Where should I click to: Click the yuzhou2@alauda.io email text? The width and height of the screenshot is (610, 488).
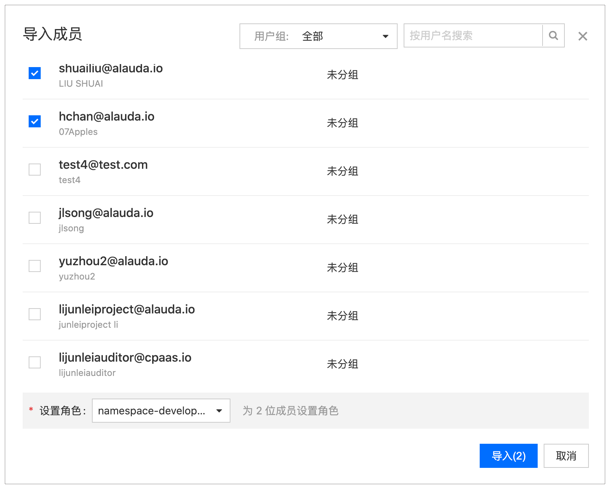point(113,261)
